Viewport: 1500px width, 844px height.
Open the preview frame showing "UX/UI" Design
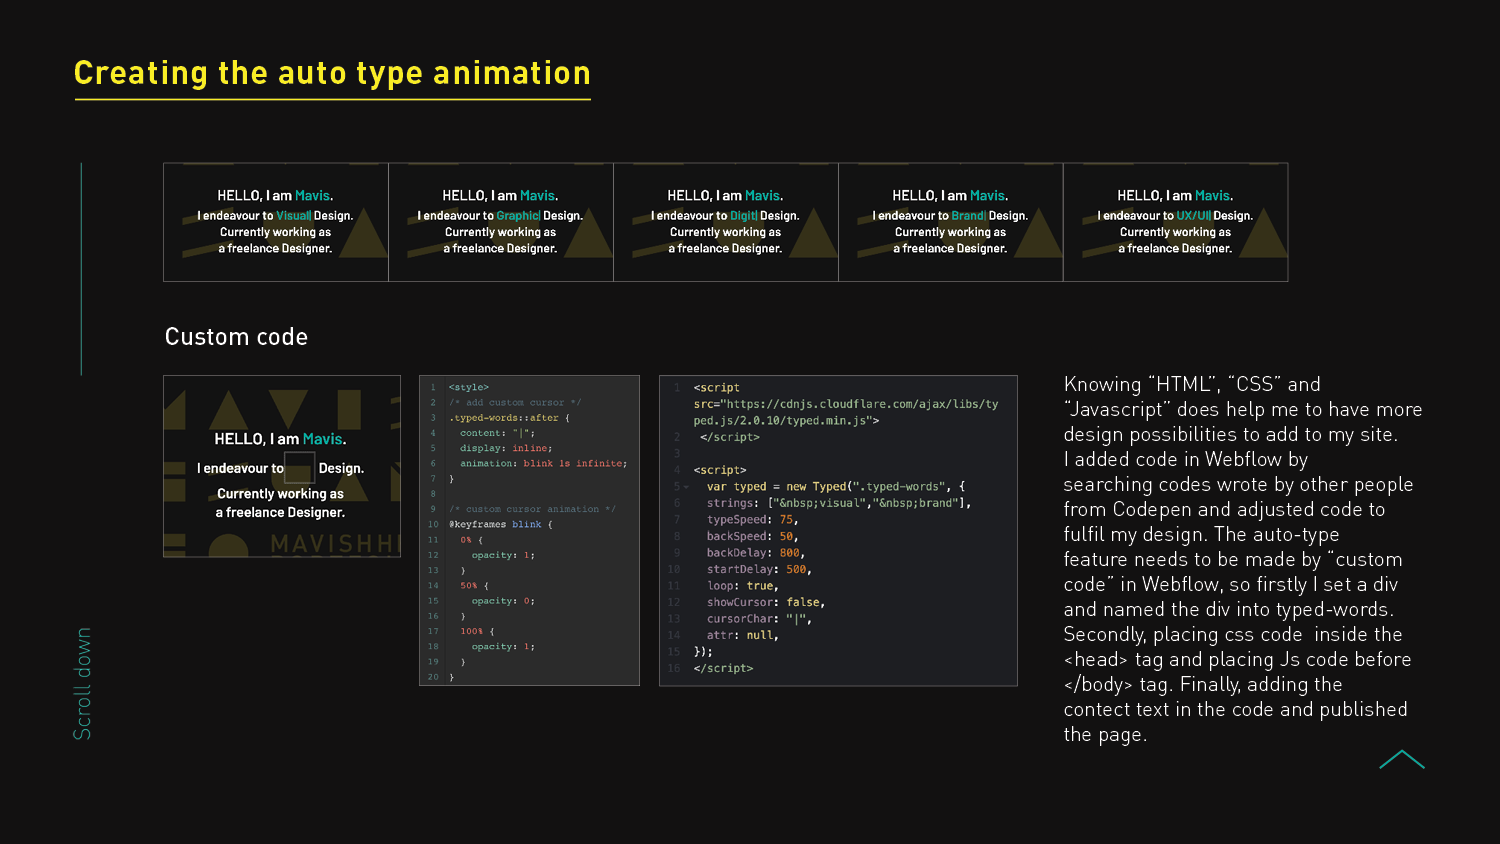[x=1176, y=222]
